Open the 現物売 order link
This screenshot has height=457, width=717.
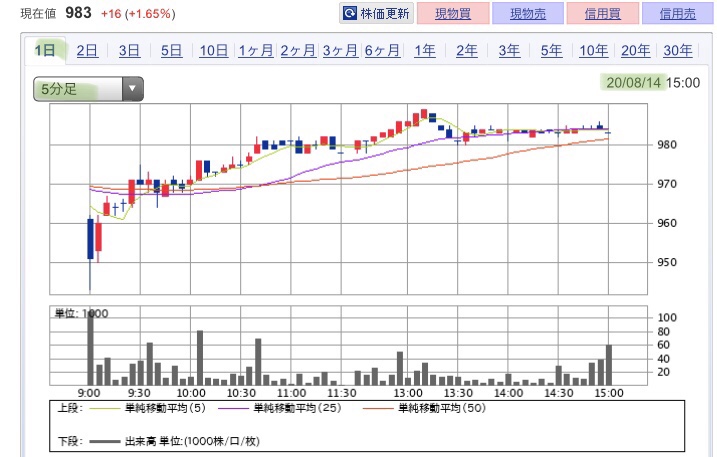coord(528,13)
